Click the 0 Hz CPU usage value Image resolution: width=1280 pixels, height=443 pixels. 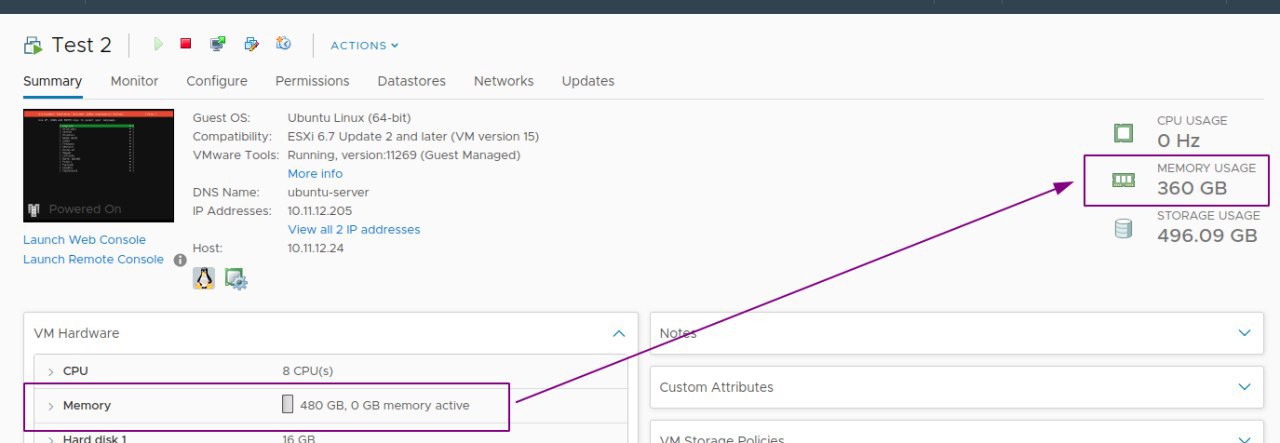tap(1179, 141)
